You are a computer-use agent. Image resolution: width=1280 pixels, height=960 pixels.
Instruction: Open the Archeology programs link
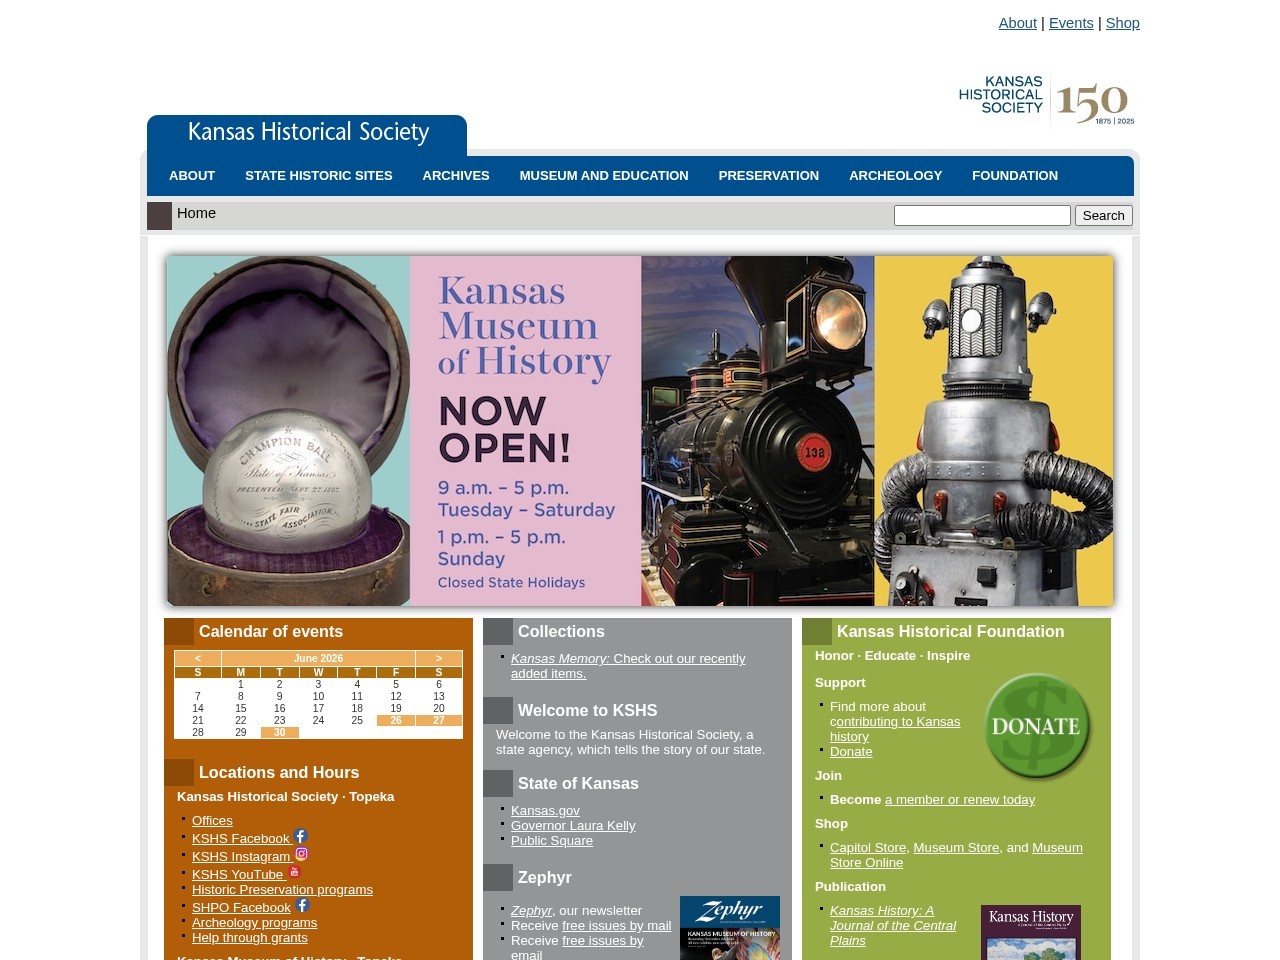coord(254,923)
